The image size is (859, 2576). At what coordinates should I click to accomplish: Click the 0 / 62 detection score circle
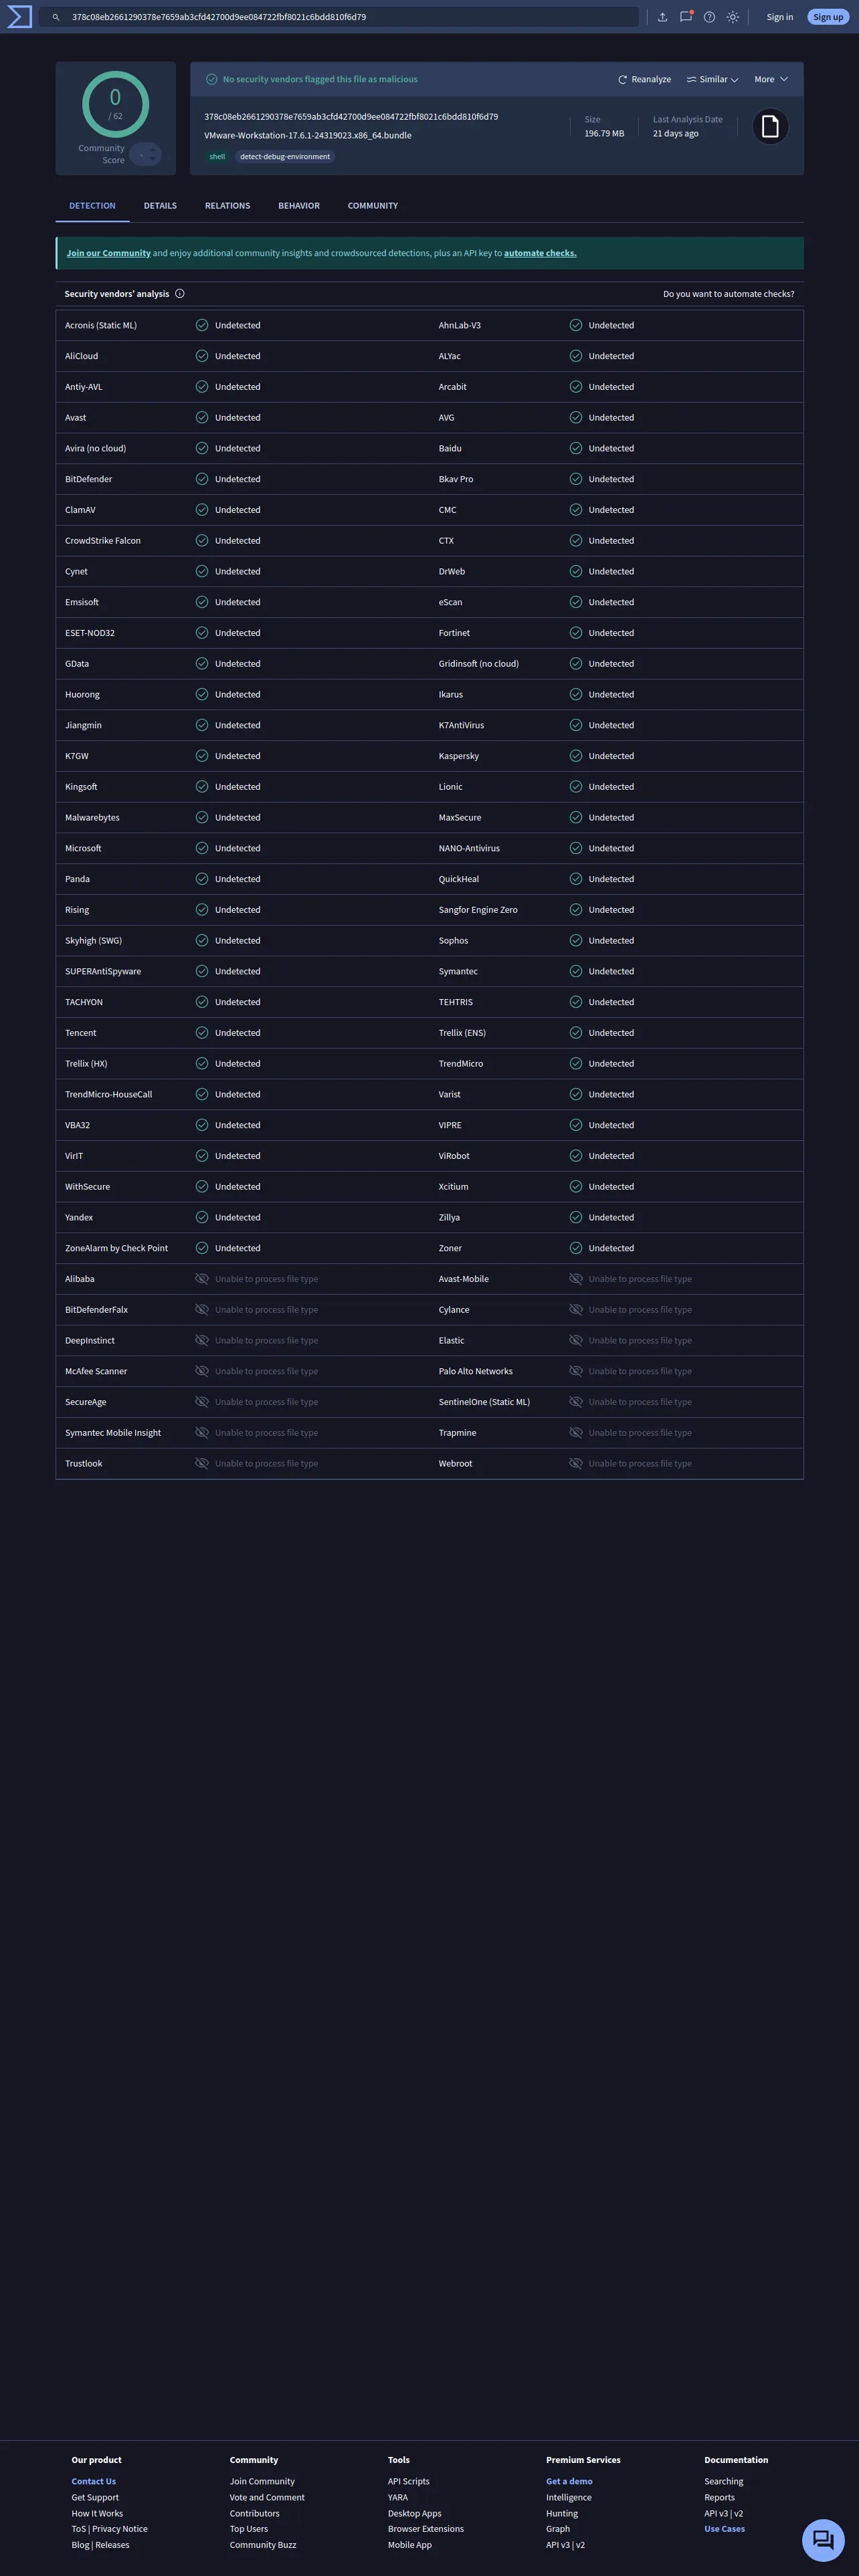click(115, 104)
